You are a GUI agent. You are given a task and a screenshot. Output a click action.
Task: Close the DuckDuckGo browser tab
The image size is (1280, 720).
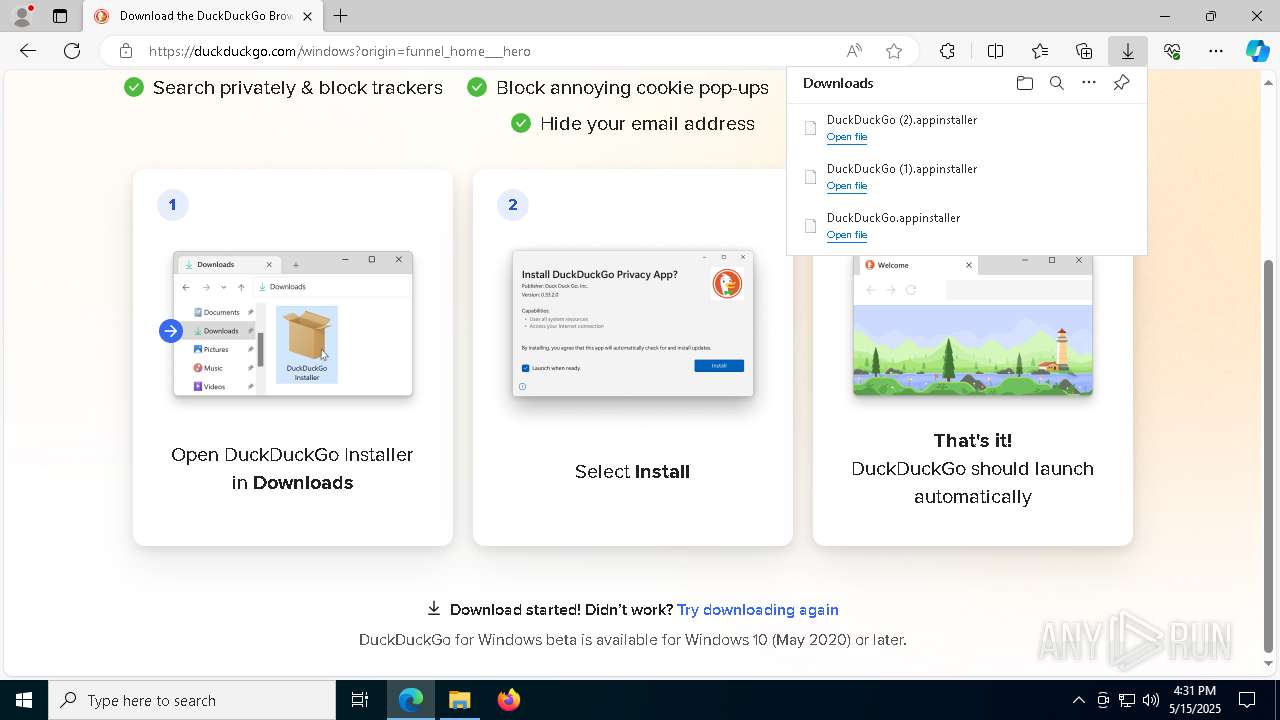tap(307, 16)
